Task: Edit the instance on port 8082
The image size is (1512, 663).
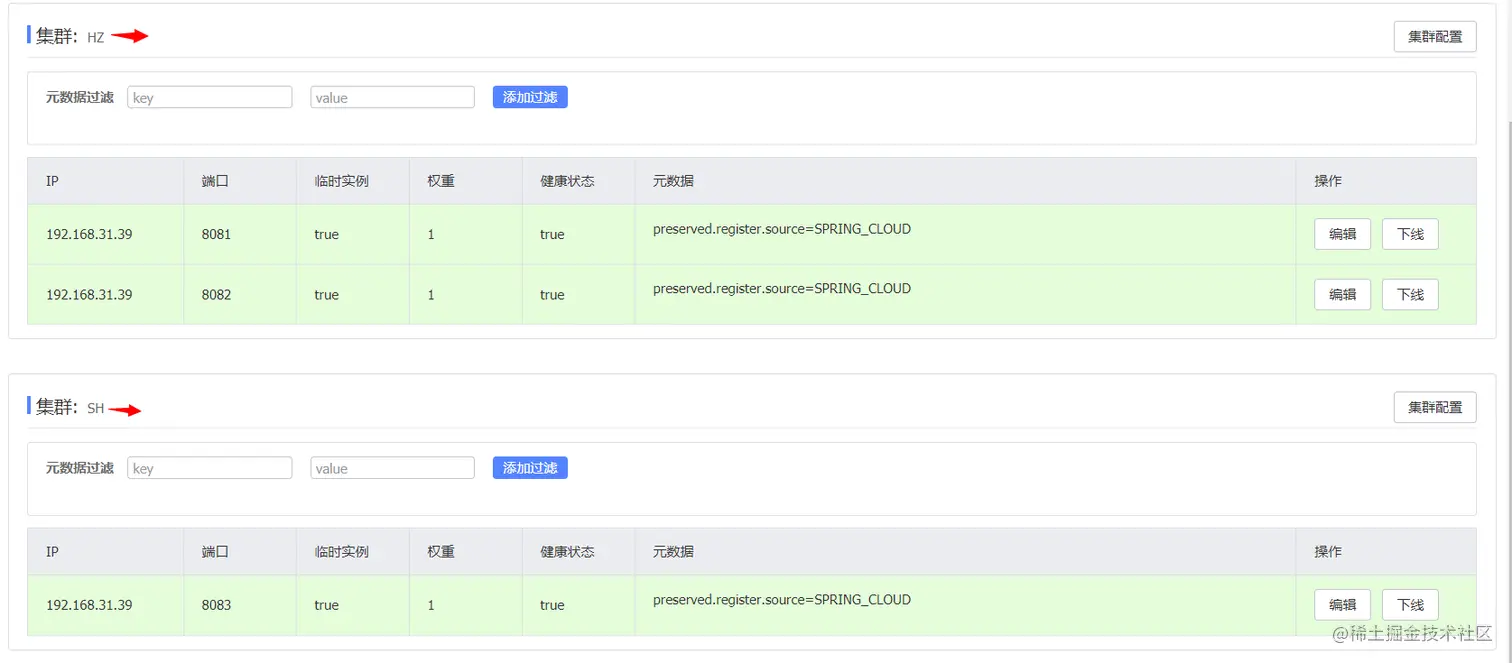Action: click(x=1342, y=295)
